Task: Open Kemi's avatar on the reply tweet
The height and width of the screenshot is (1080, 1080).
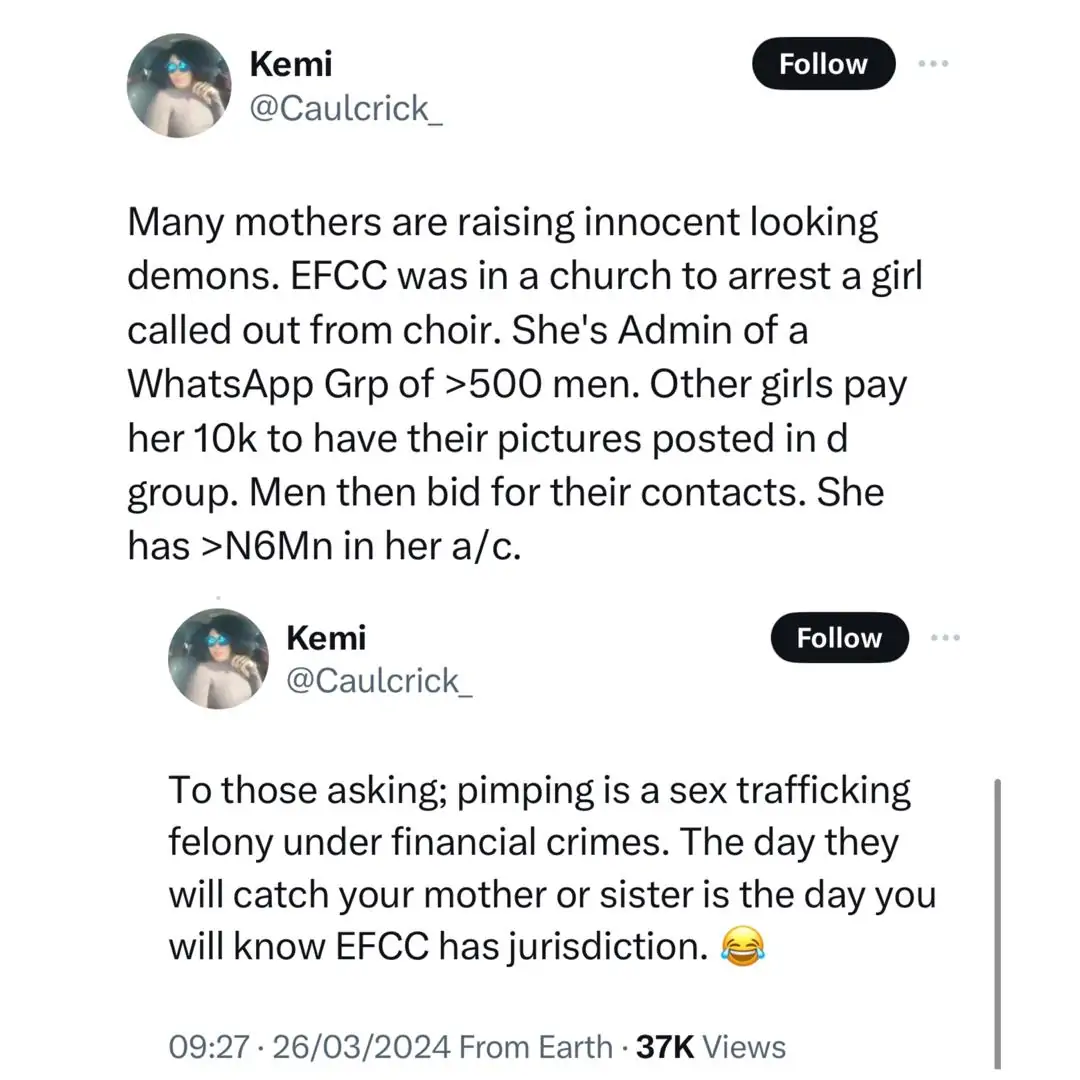Action: (x=218, y=659)
